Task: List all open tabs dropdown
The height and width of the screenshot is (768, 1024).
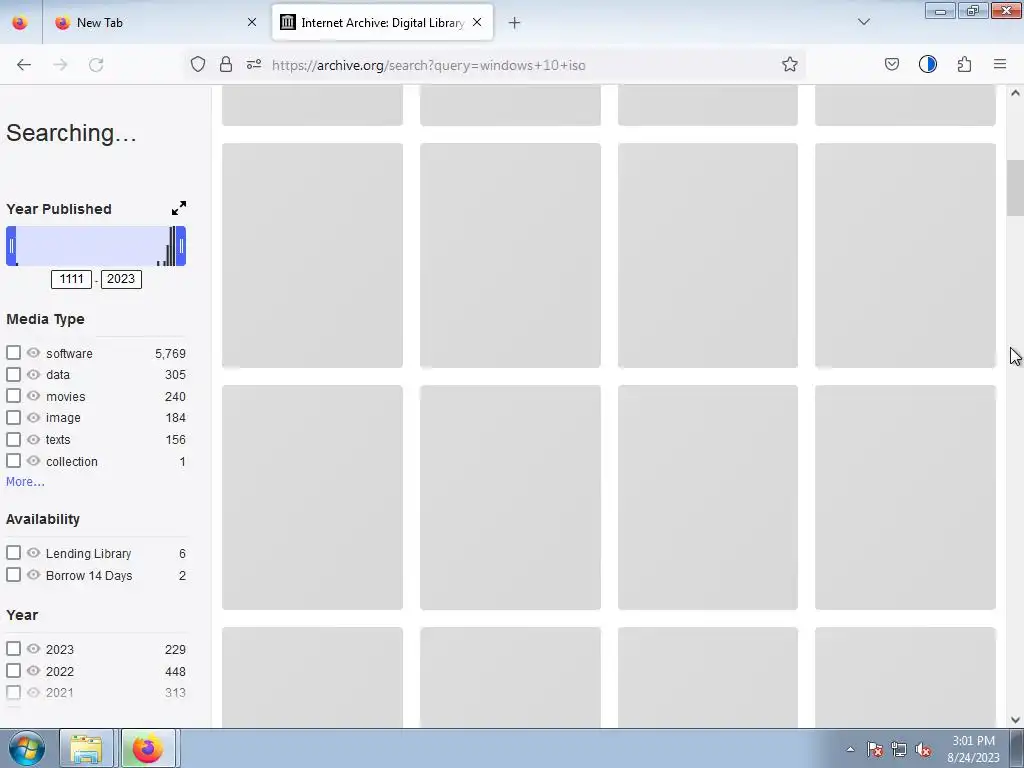Action: pyautogui.click(x=863, y=22)
